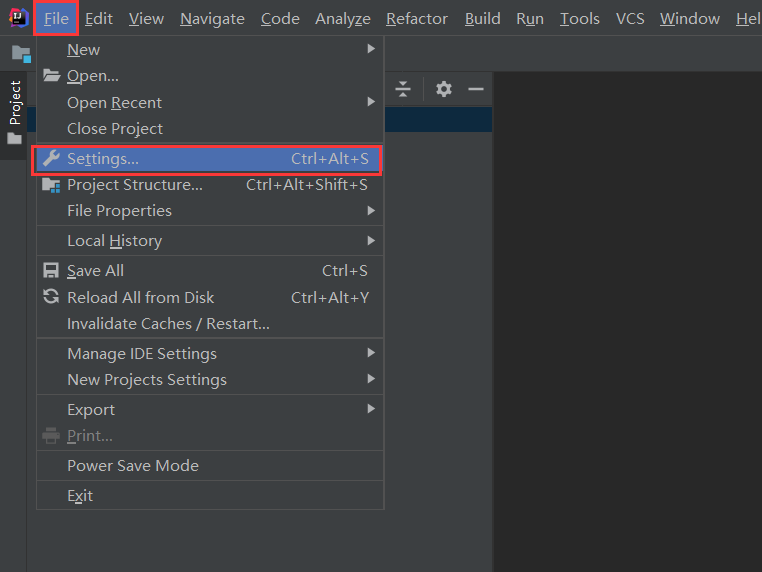
Task: Click the IntelliJ IDEA logo icon
Action: pyautogui.click(x=18, y=18)
